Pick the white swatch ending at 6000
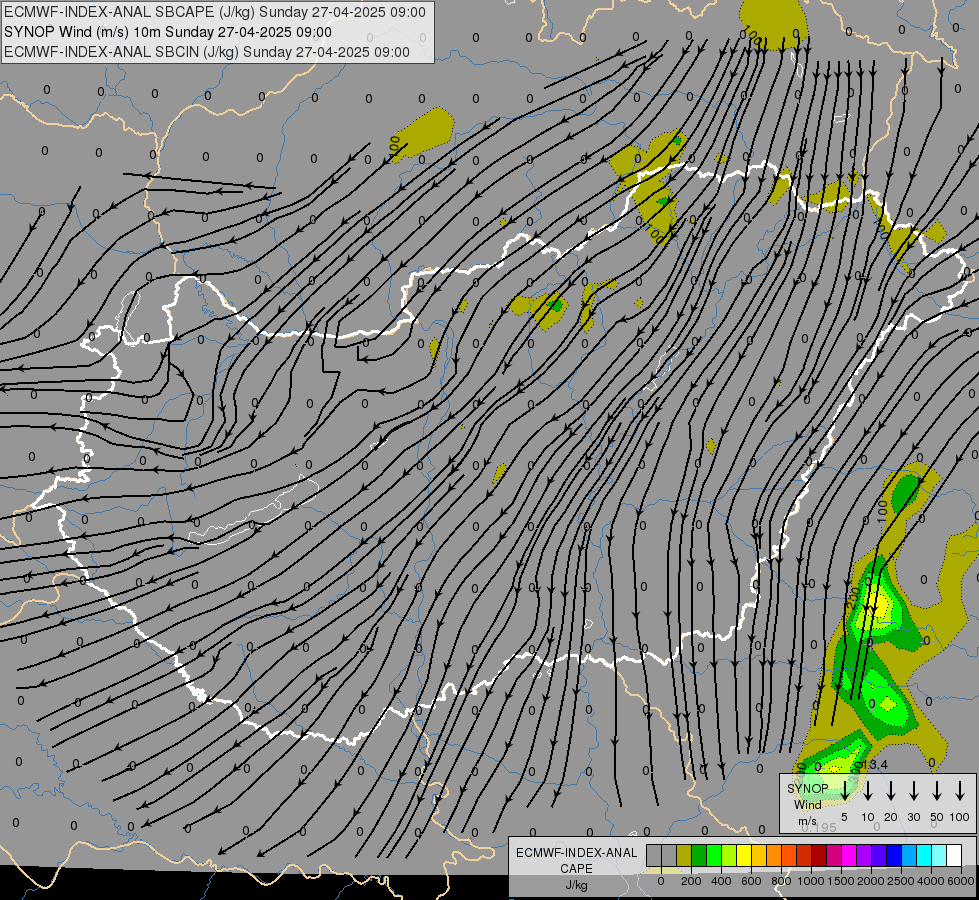The height and width of the screenshot is (900, 979). [x=955, y=855]
